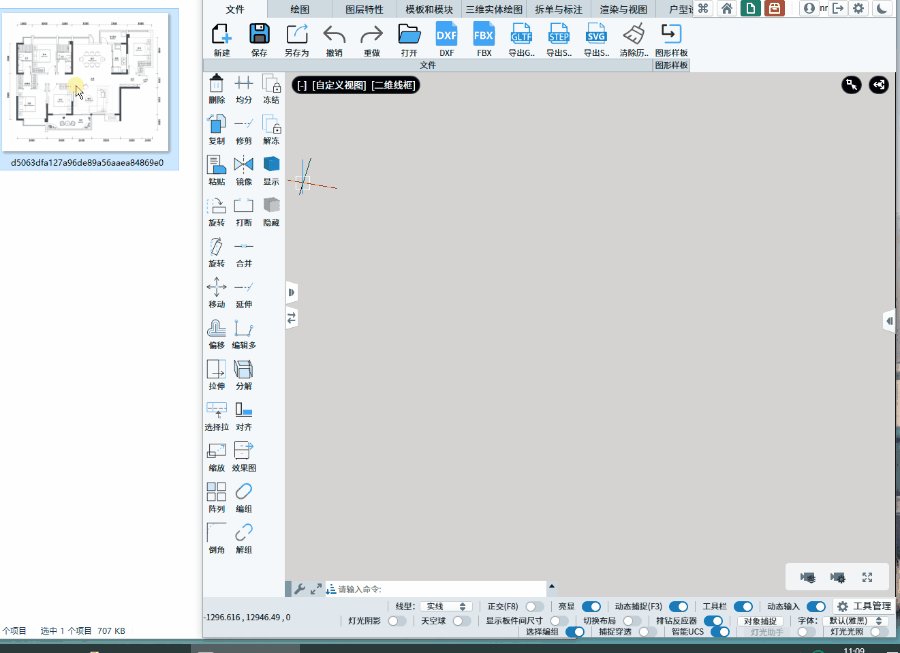This screenshot has height=653, width=900.
Task: Click the 编组 (Group) tool icon
Action: pyautogui.click(x=244, y=492)
